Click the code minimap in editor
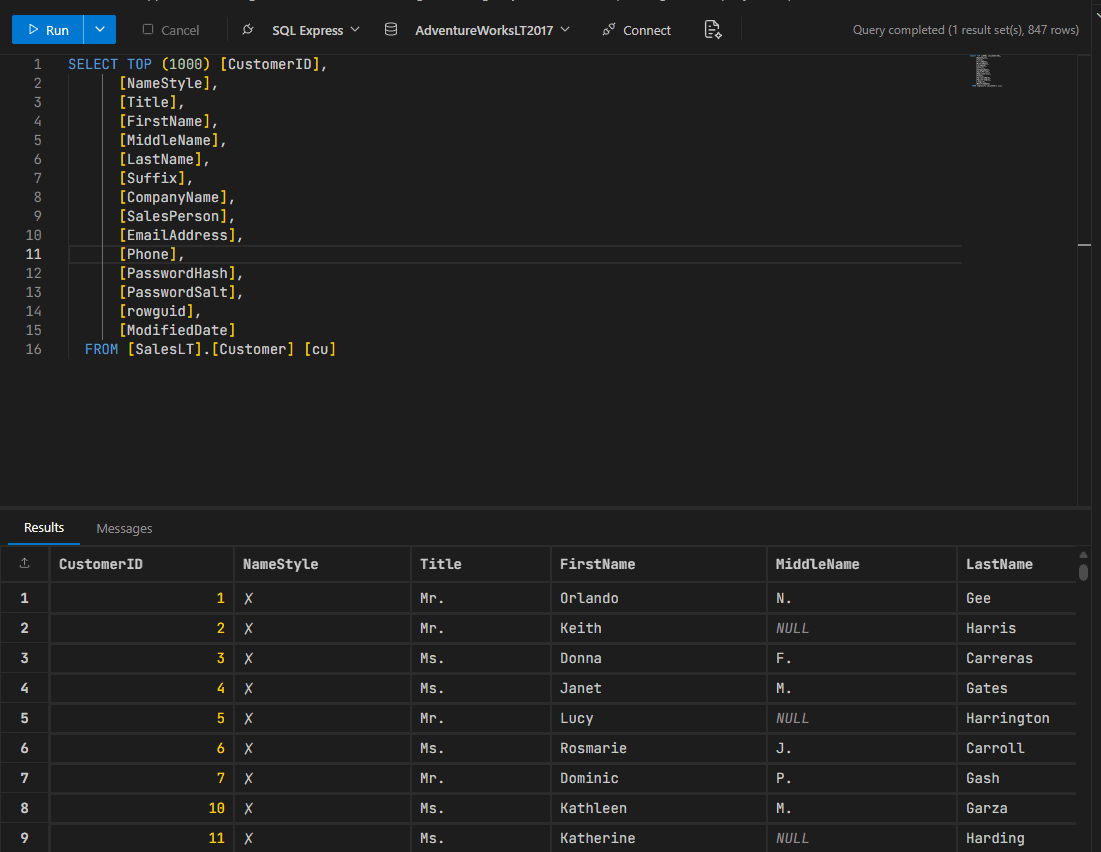1101x852 pixels. point(986,70)
